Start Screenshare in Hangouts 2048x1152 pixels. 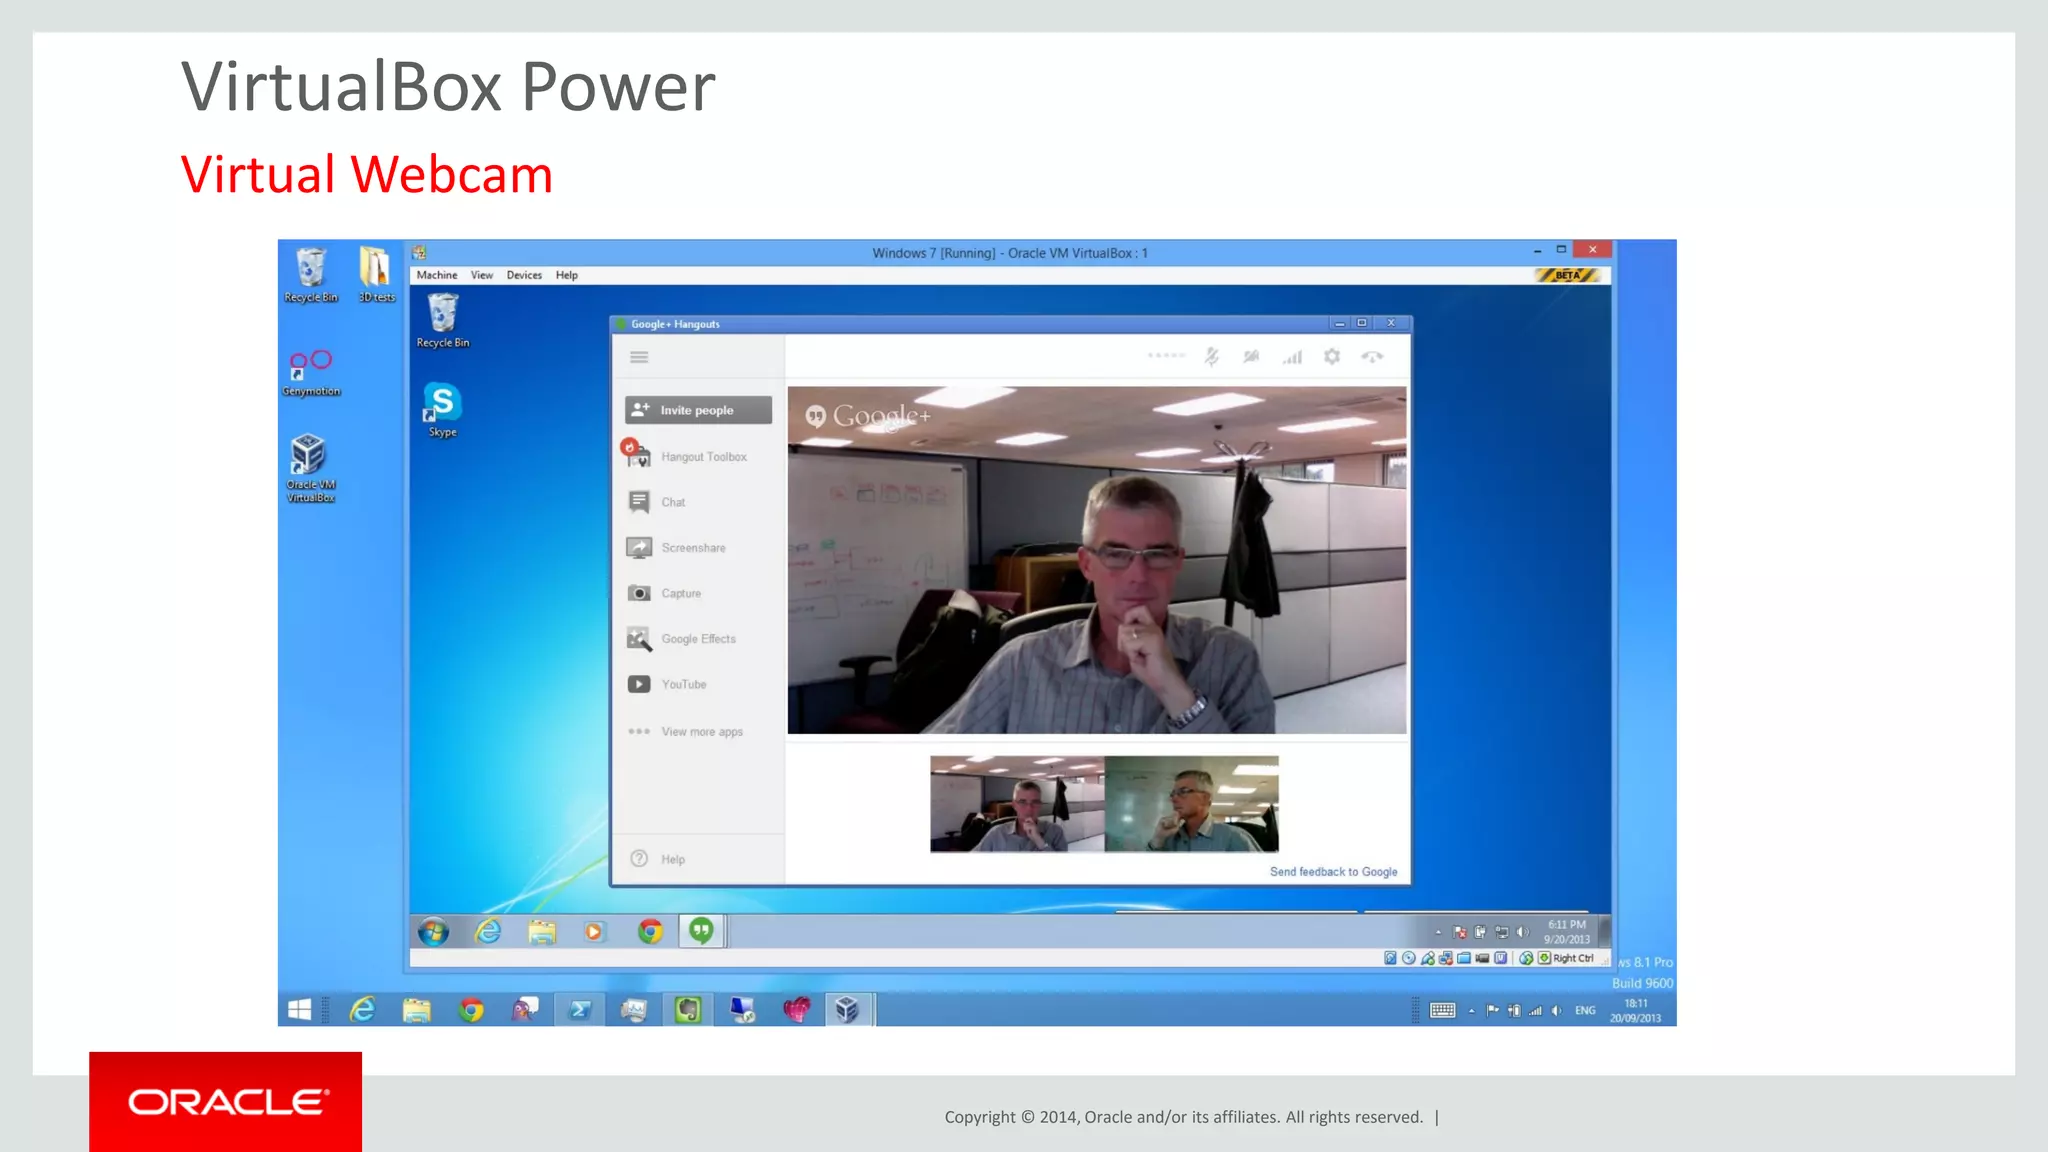[692, 548]
